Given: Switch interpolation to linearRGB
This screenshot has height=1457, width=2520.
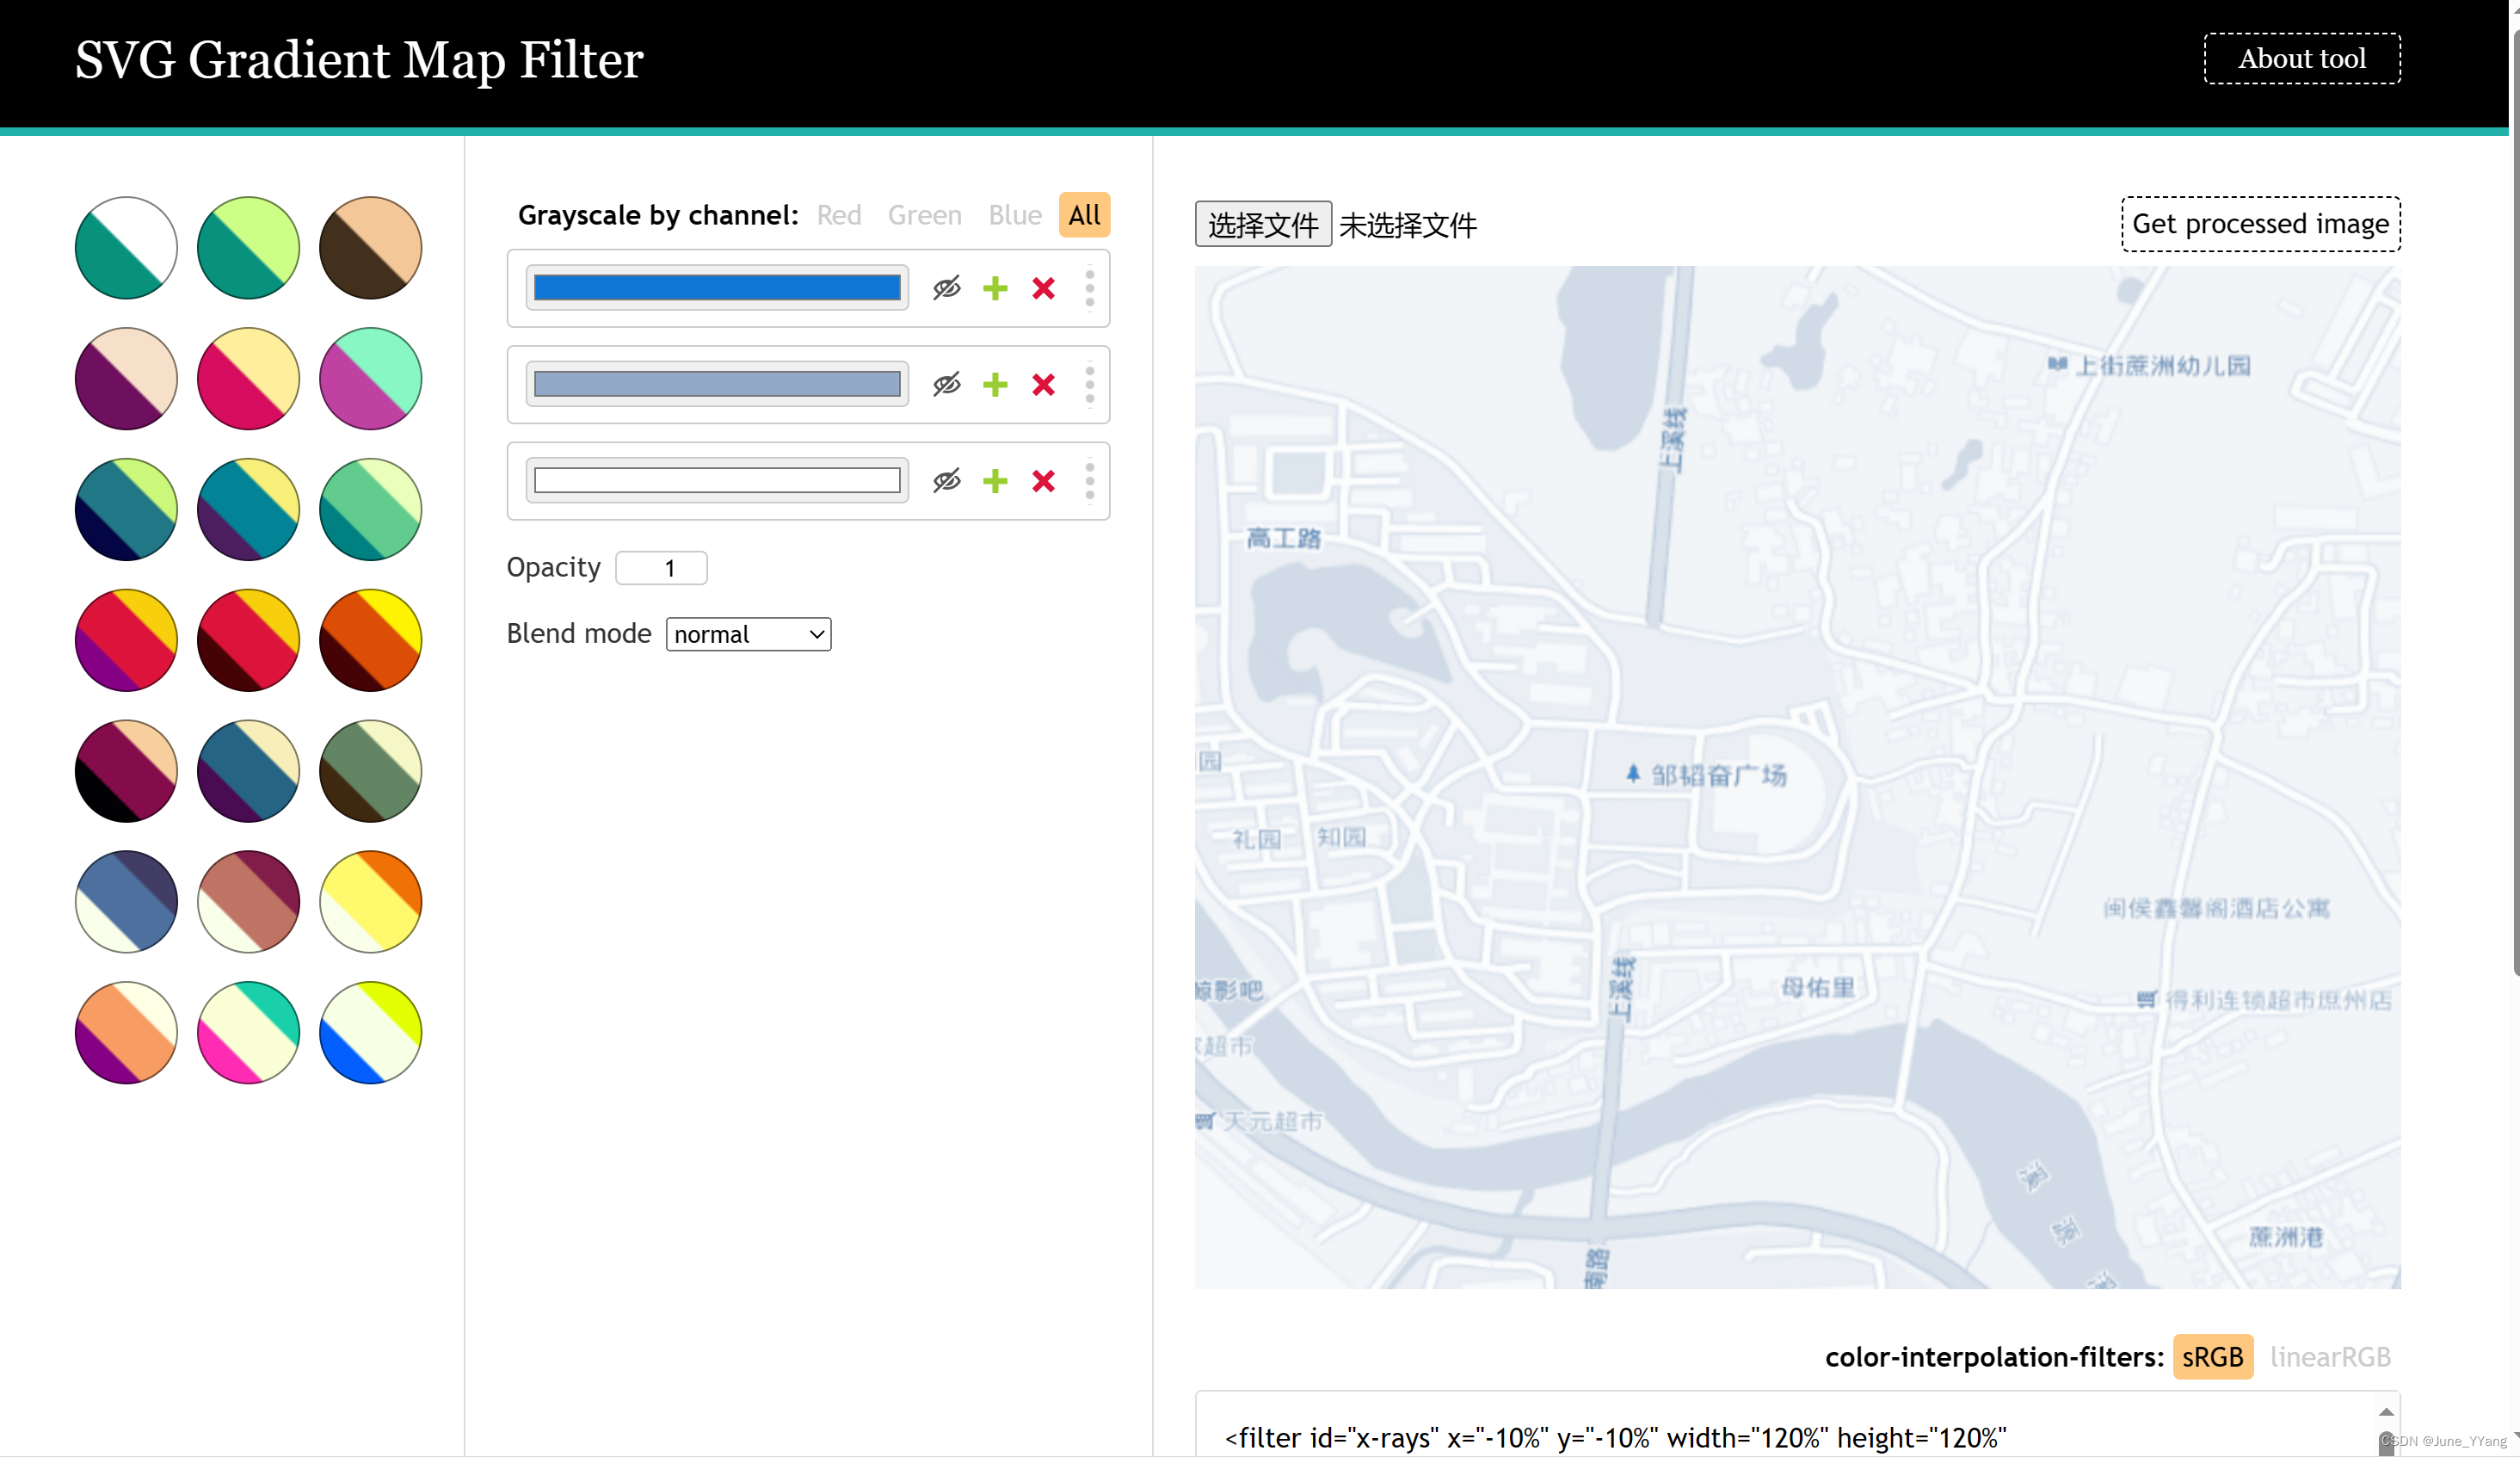Looking at the screenshot, I should pyautogui.click(x=2329, y=1357).
